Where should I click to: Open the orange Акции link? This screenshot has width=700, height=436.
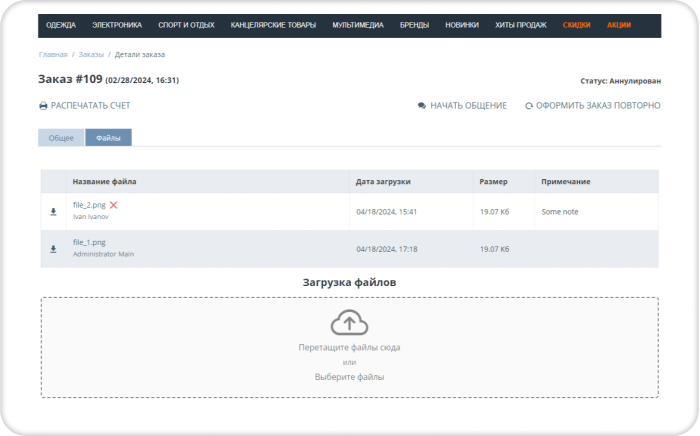click(619, 25)
